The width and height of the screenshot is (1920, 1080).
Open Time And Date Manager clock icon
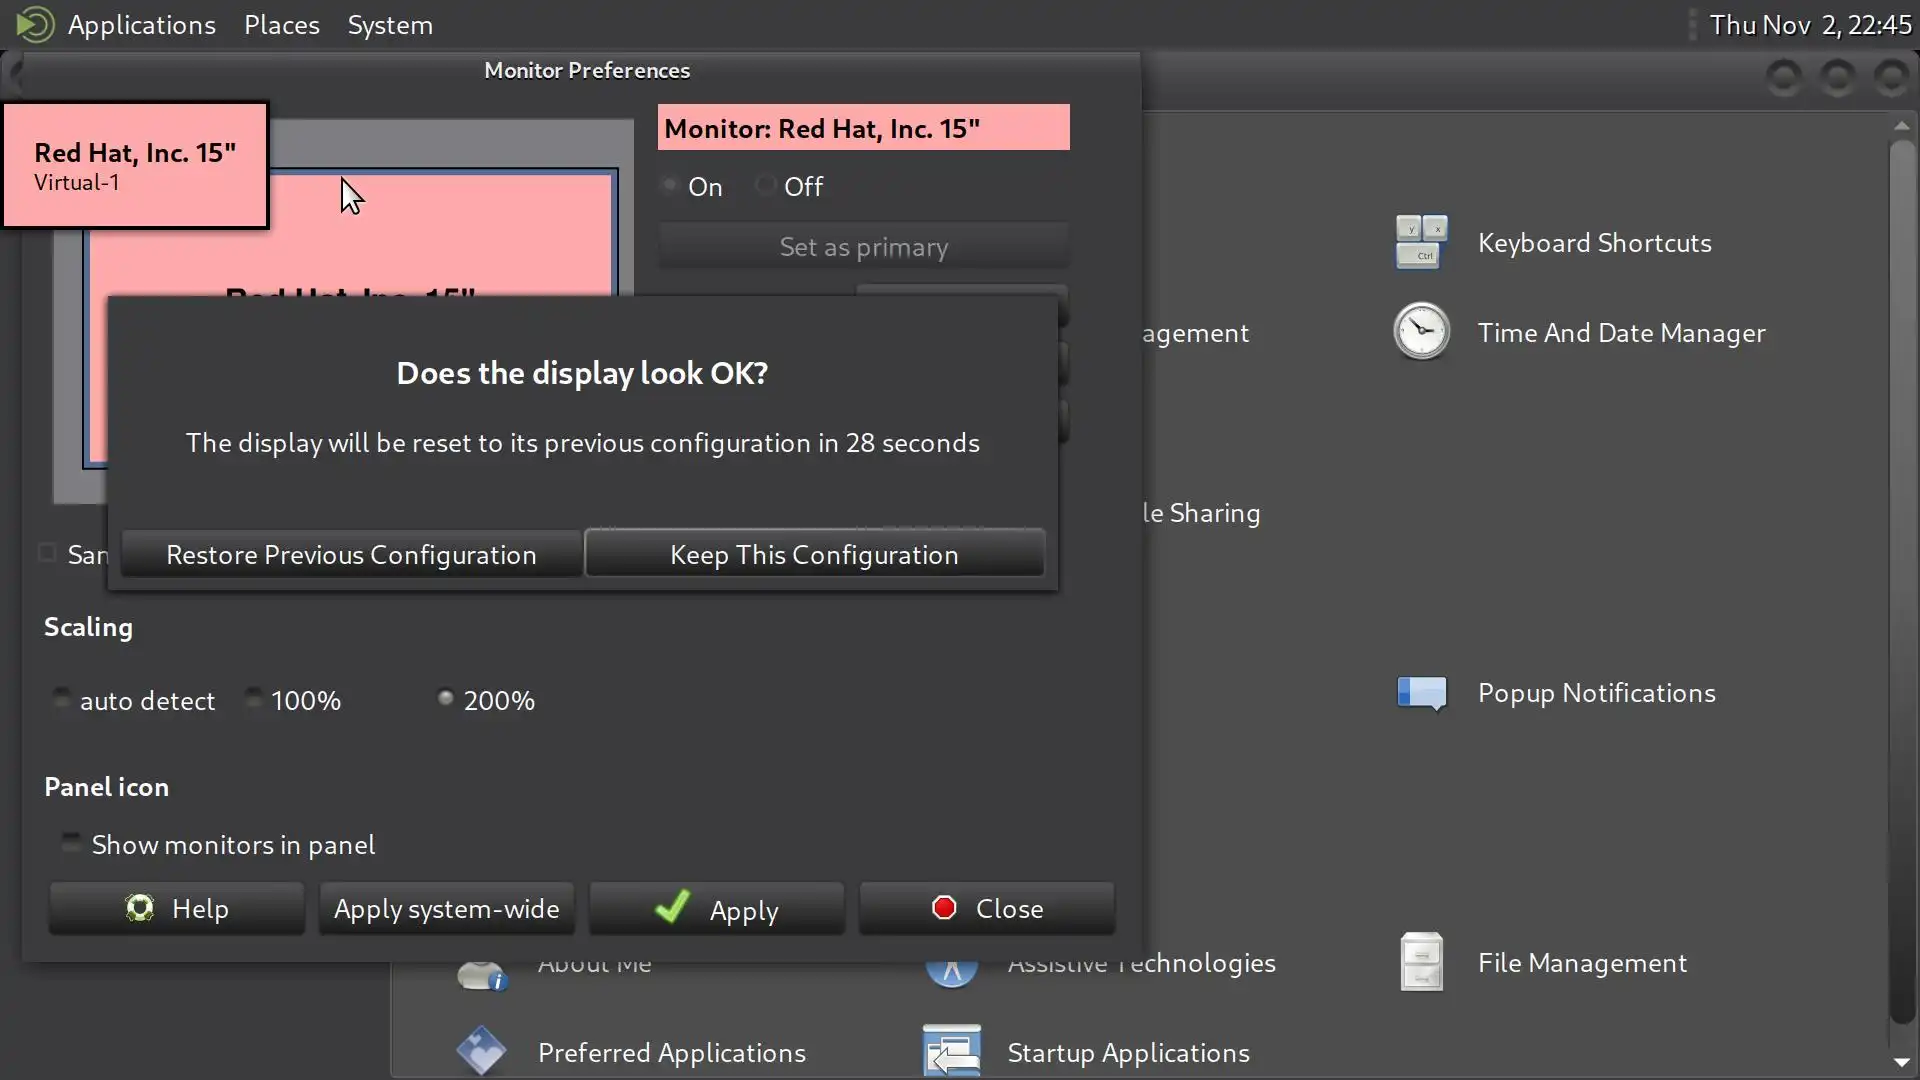tap(1421, 332)
